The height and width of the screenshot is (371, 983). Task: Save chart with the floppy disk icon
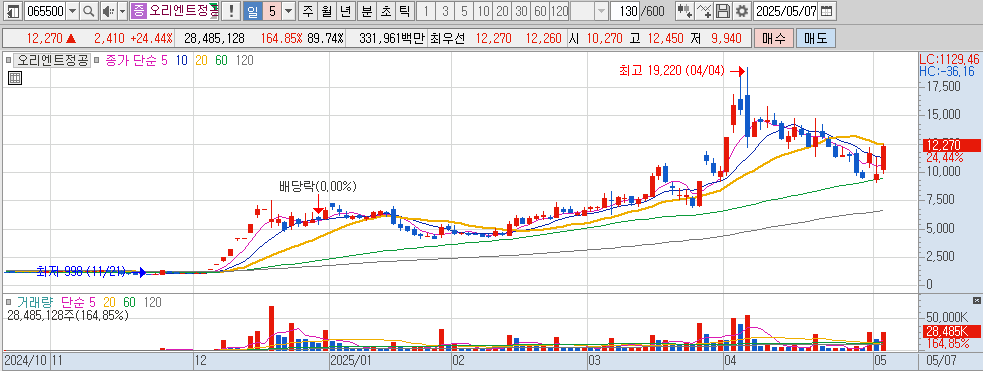point(723,11)
